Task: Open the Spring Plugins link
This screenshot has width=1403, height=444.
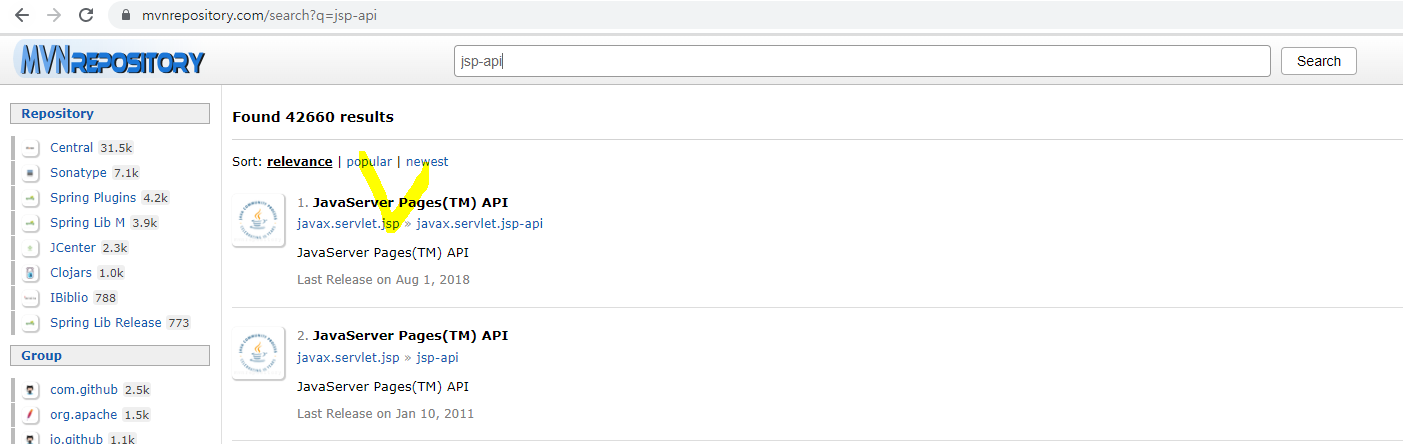Action: 93,198
